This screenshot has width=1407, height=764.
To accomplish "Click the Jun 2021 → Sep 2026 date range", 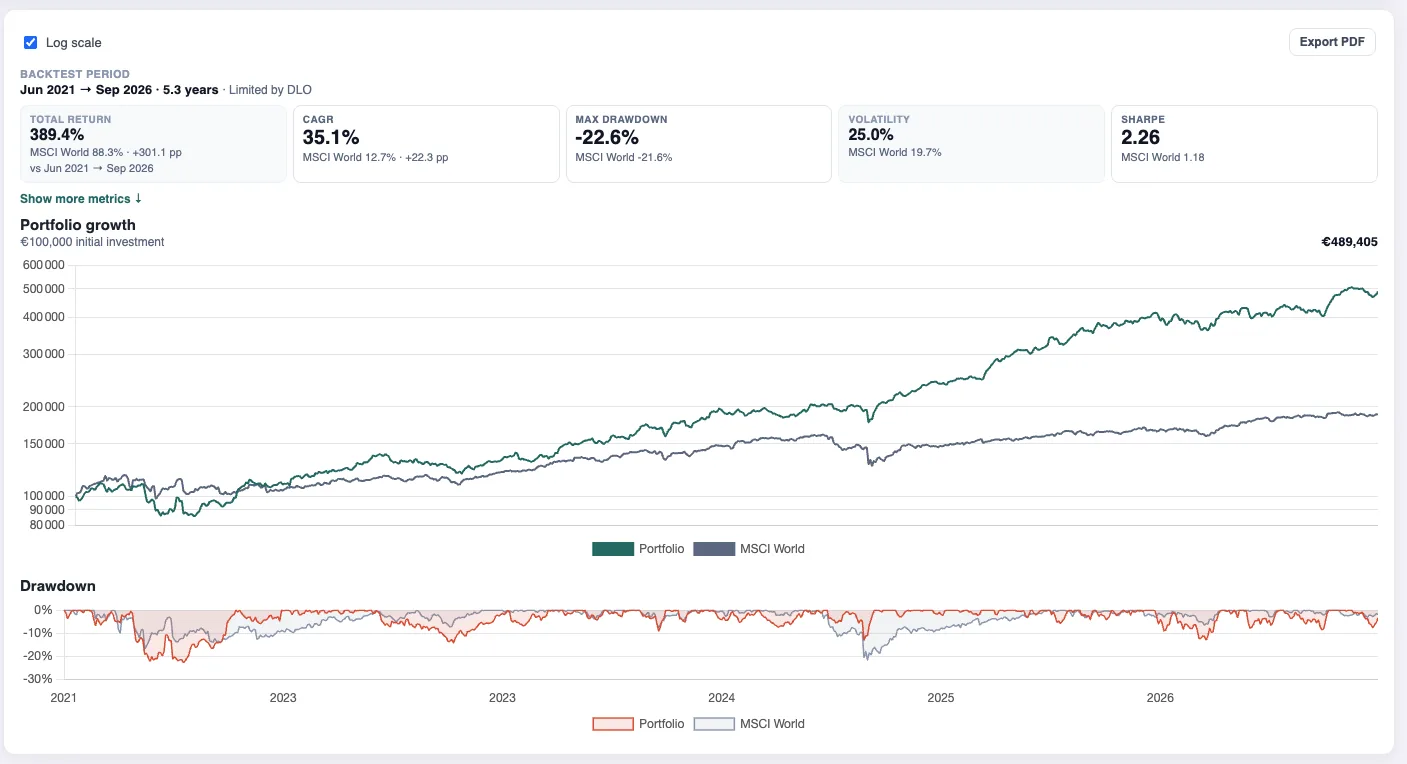I will click(x=88, y=90).
